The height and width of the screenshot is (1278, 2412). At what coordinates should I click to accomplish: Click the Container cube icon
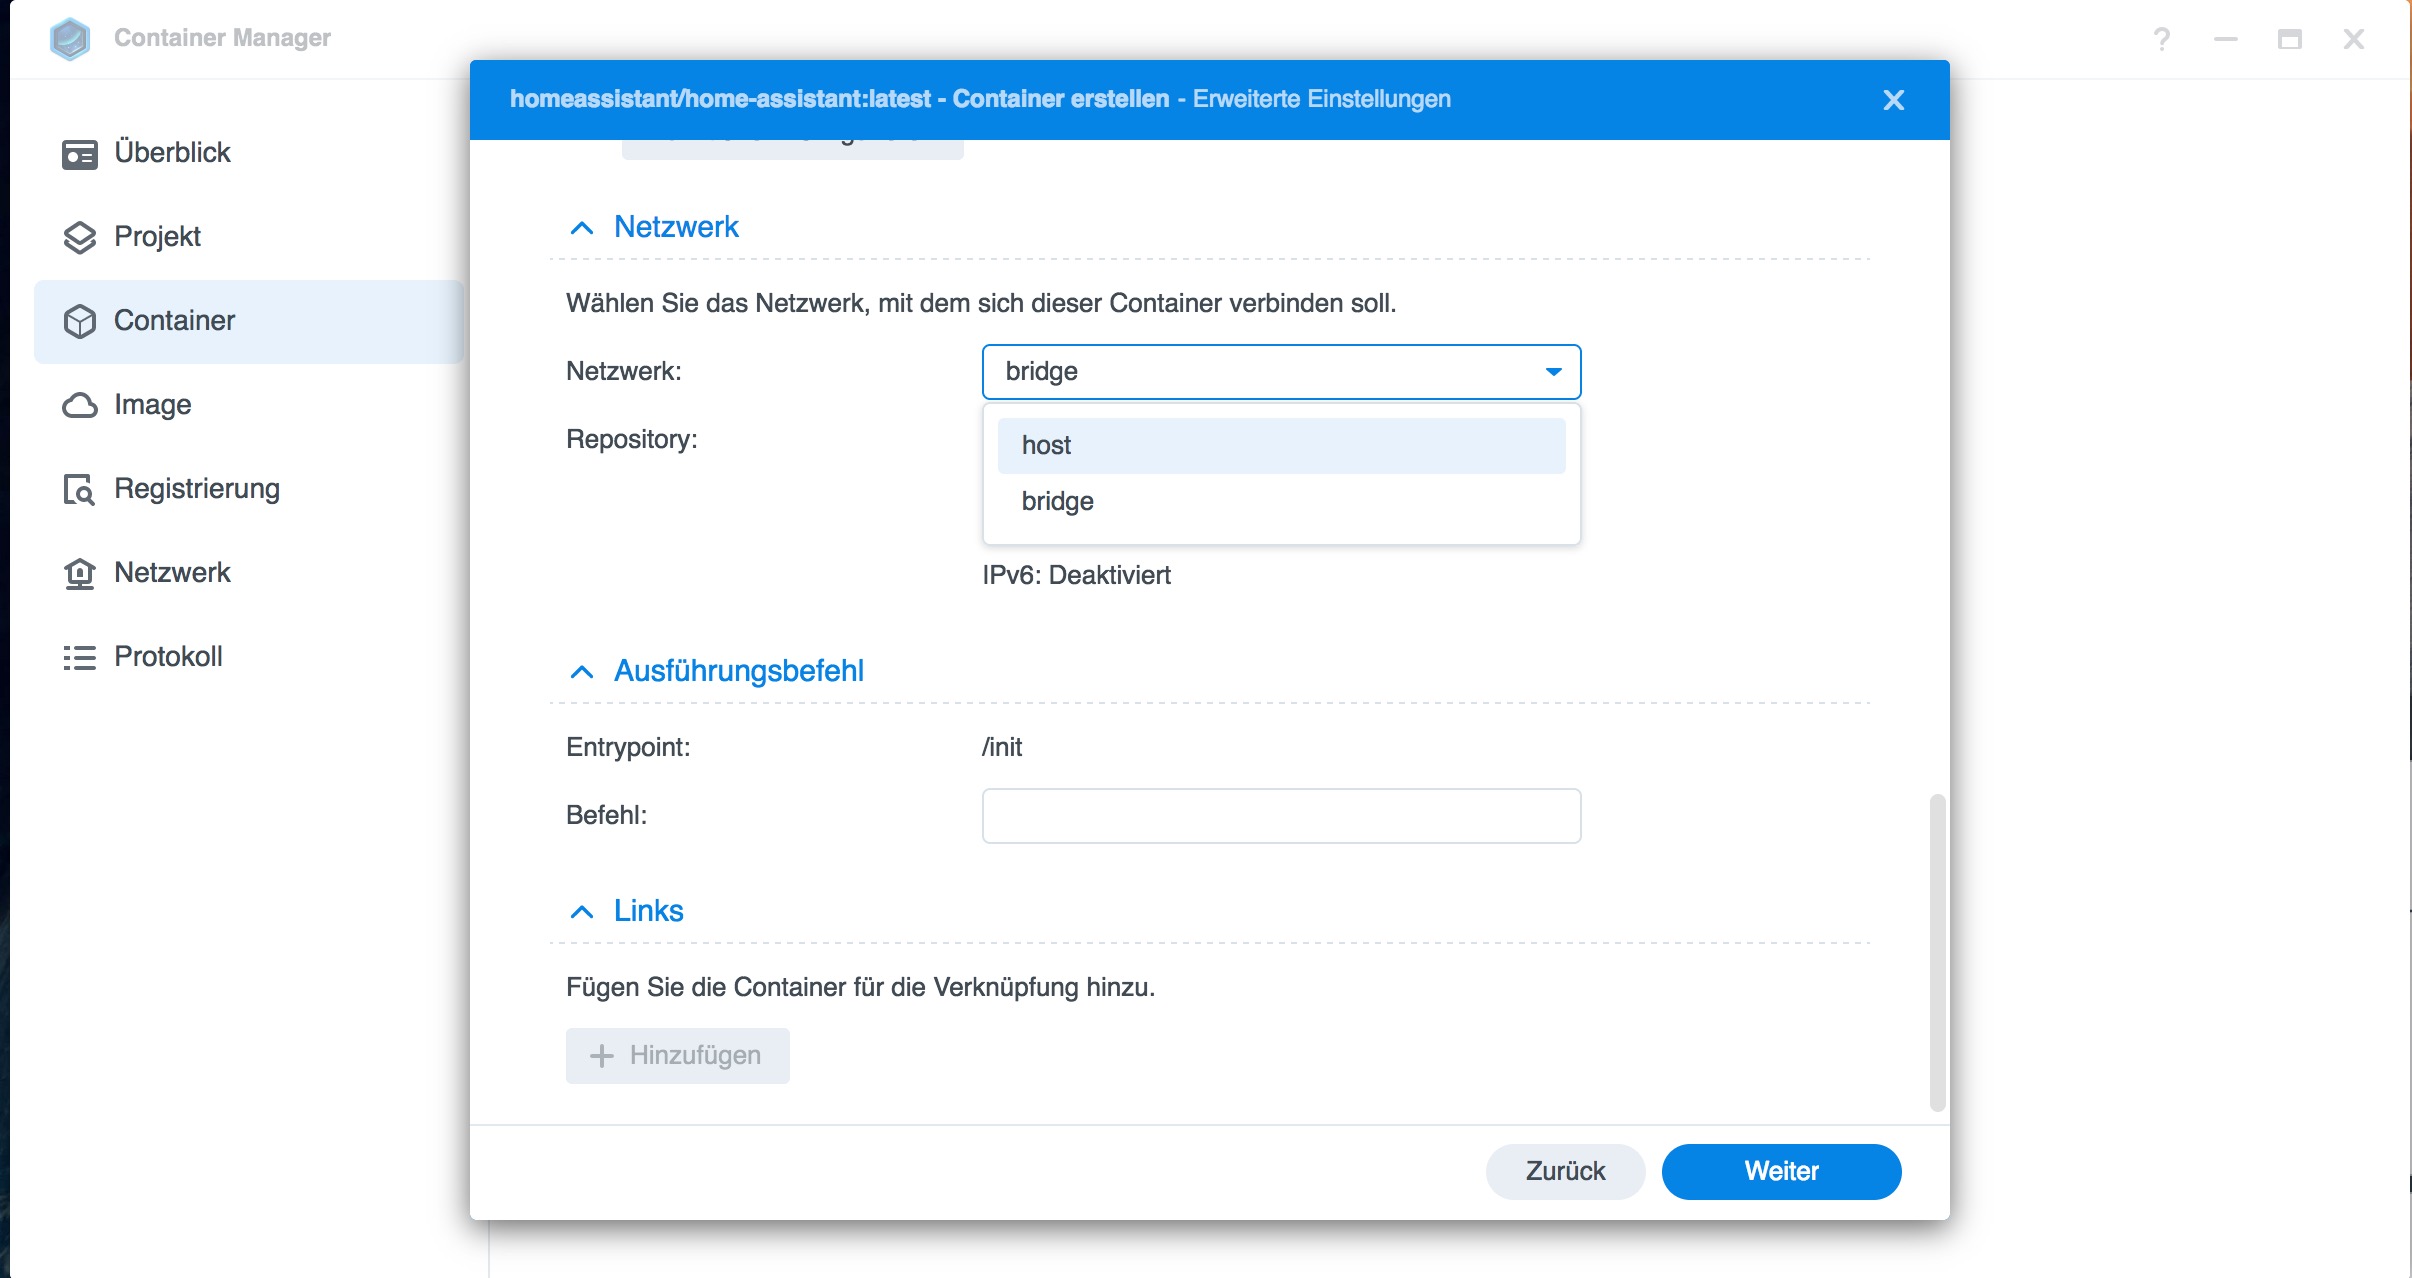pos(79,321)
